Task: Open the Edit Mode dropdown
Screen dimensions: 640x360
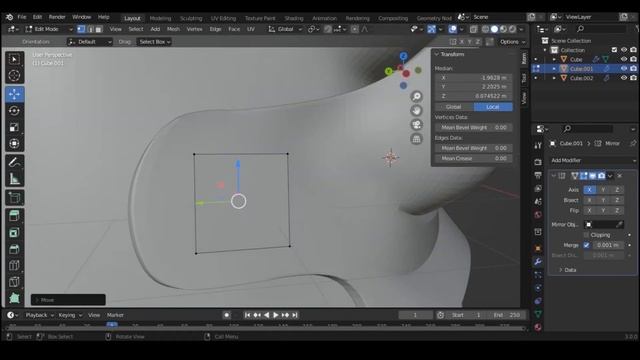Action: 49,29
